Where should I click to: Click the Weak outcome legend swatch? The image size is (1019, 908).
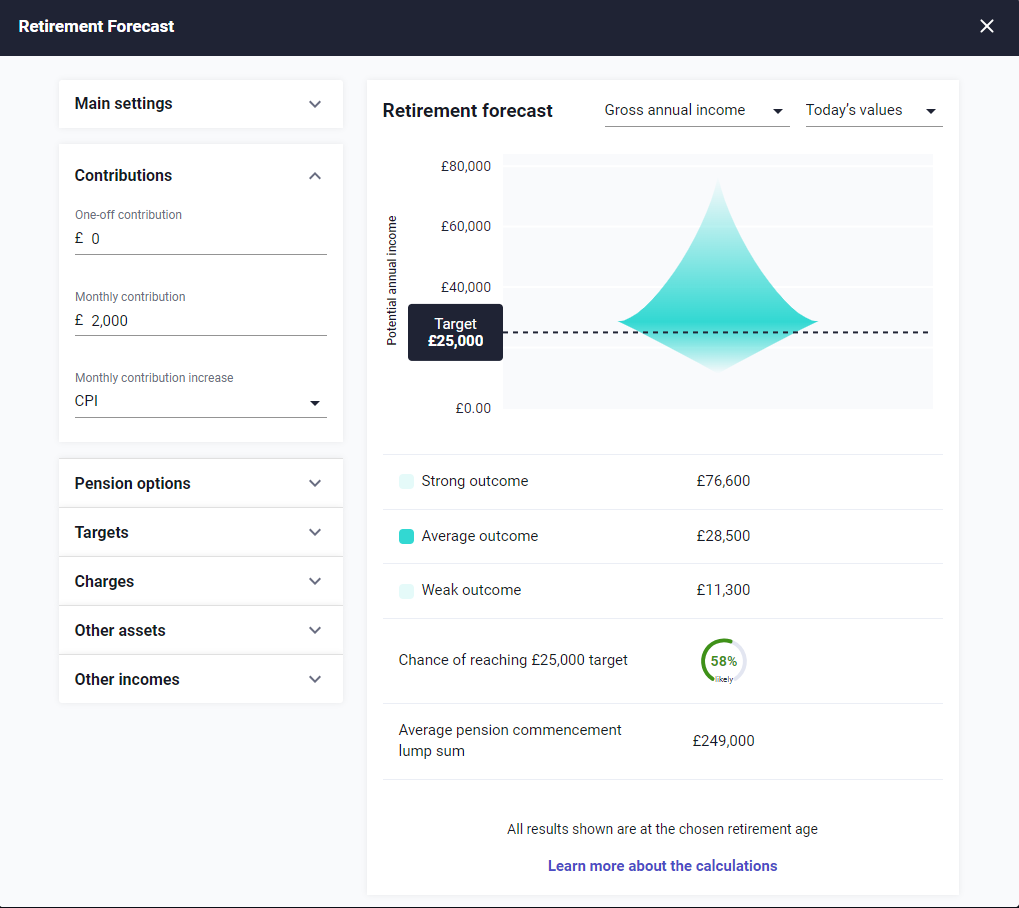(x=406, y=590)
